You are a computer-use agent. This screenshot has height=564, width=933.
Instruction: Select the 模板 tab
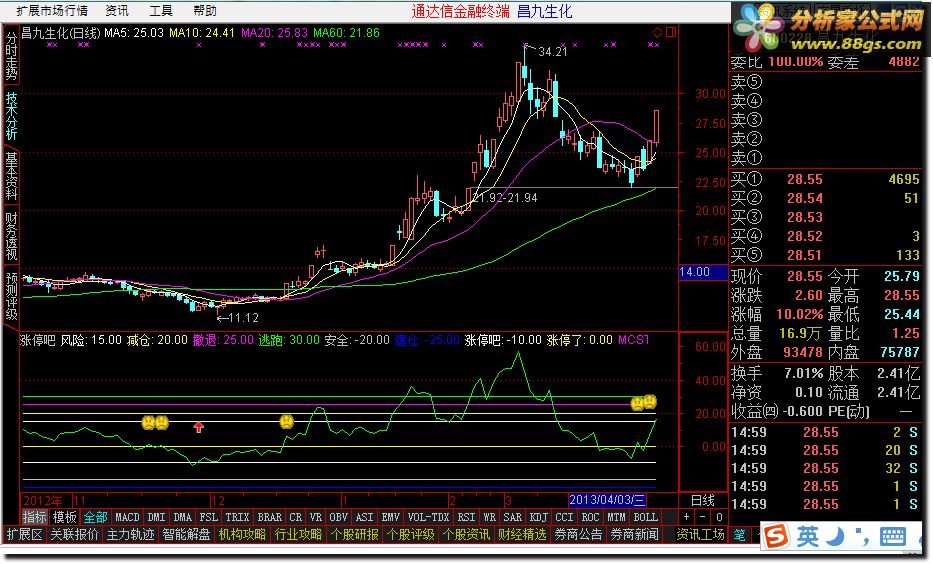click(64, 517)
